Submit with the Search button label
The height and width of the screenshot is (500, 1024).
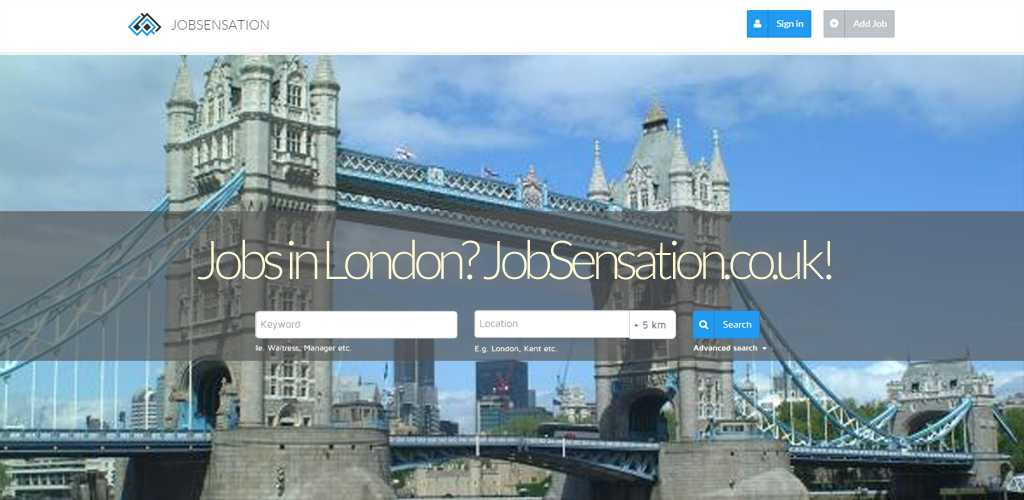(x=737, y=324)
